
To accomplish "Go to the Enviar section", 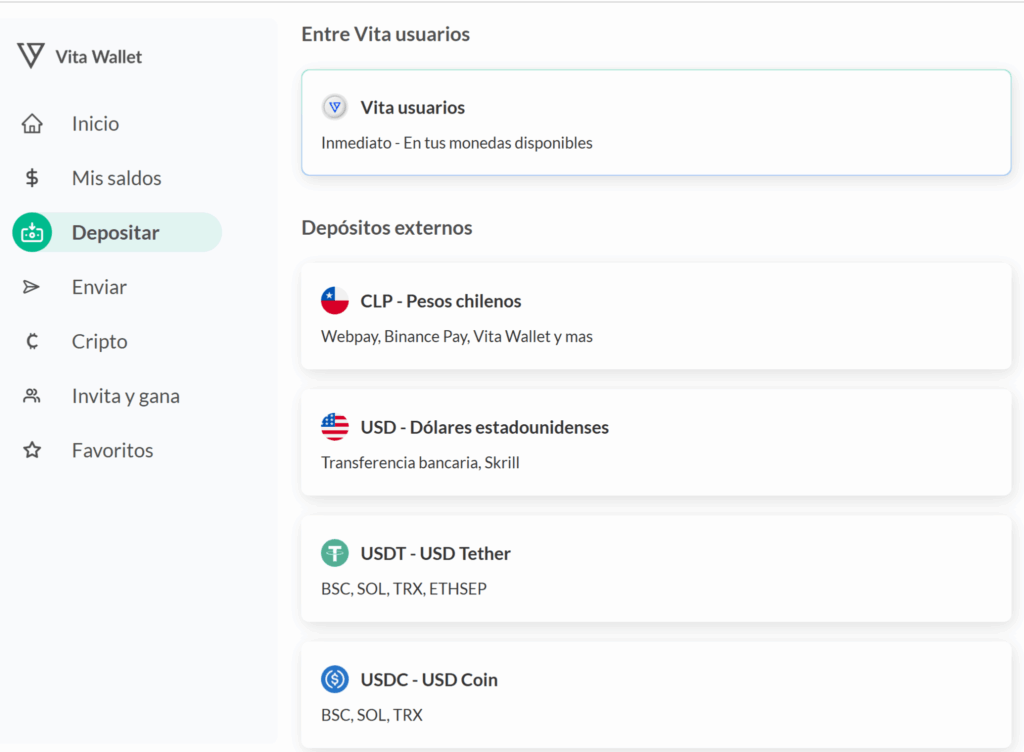I will (x=99, y=287).
